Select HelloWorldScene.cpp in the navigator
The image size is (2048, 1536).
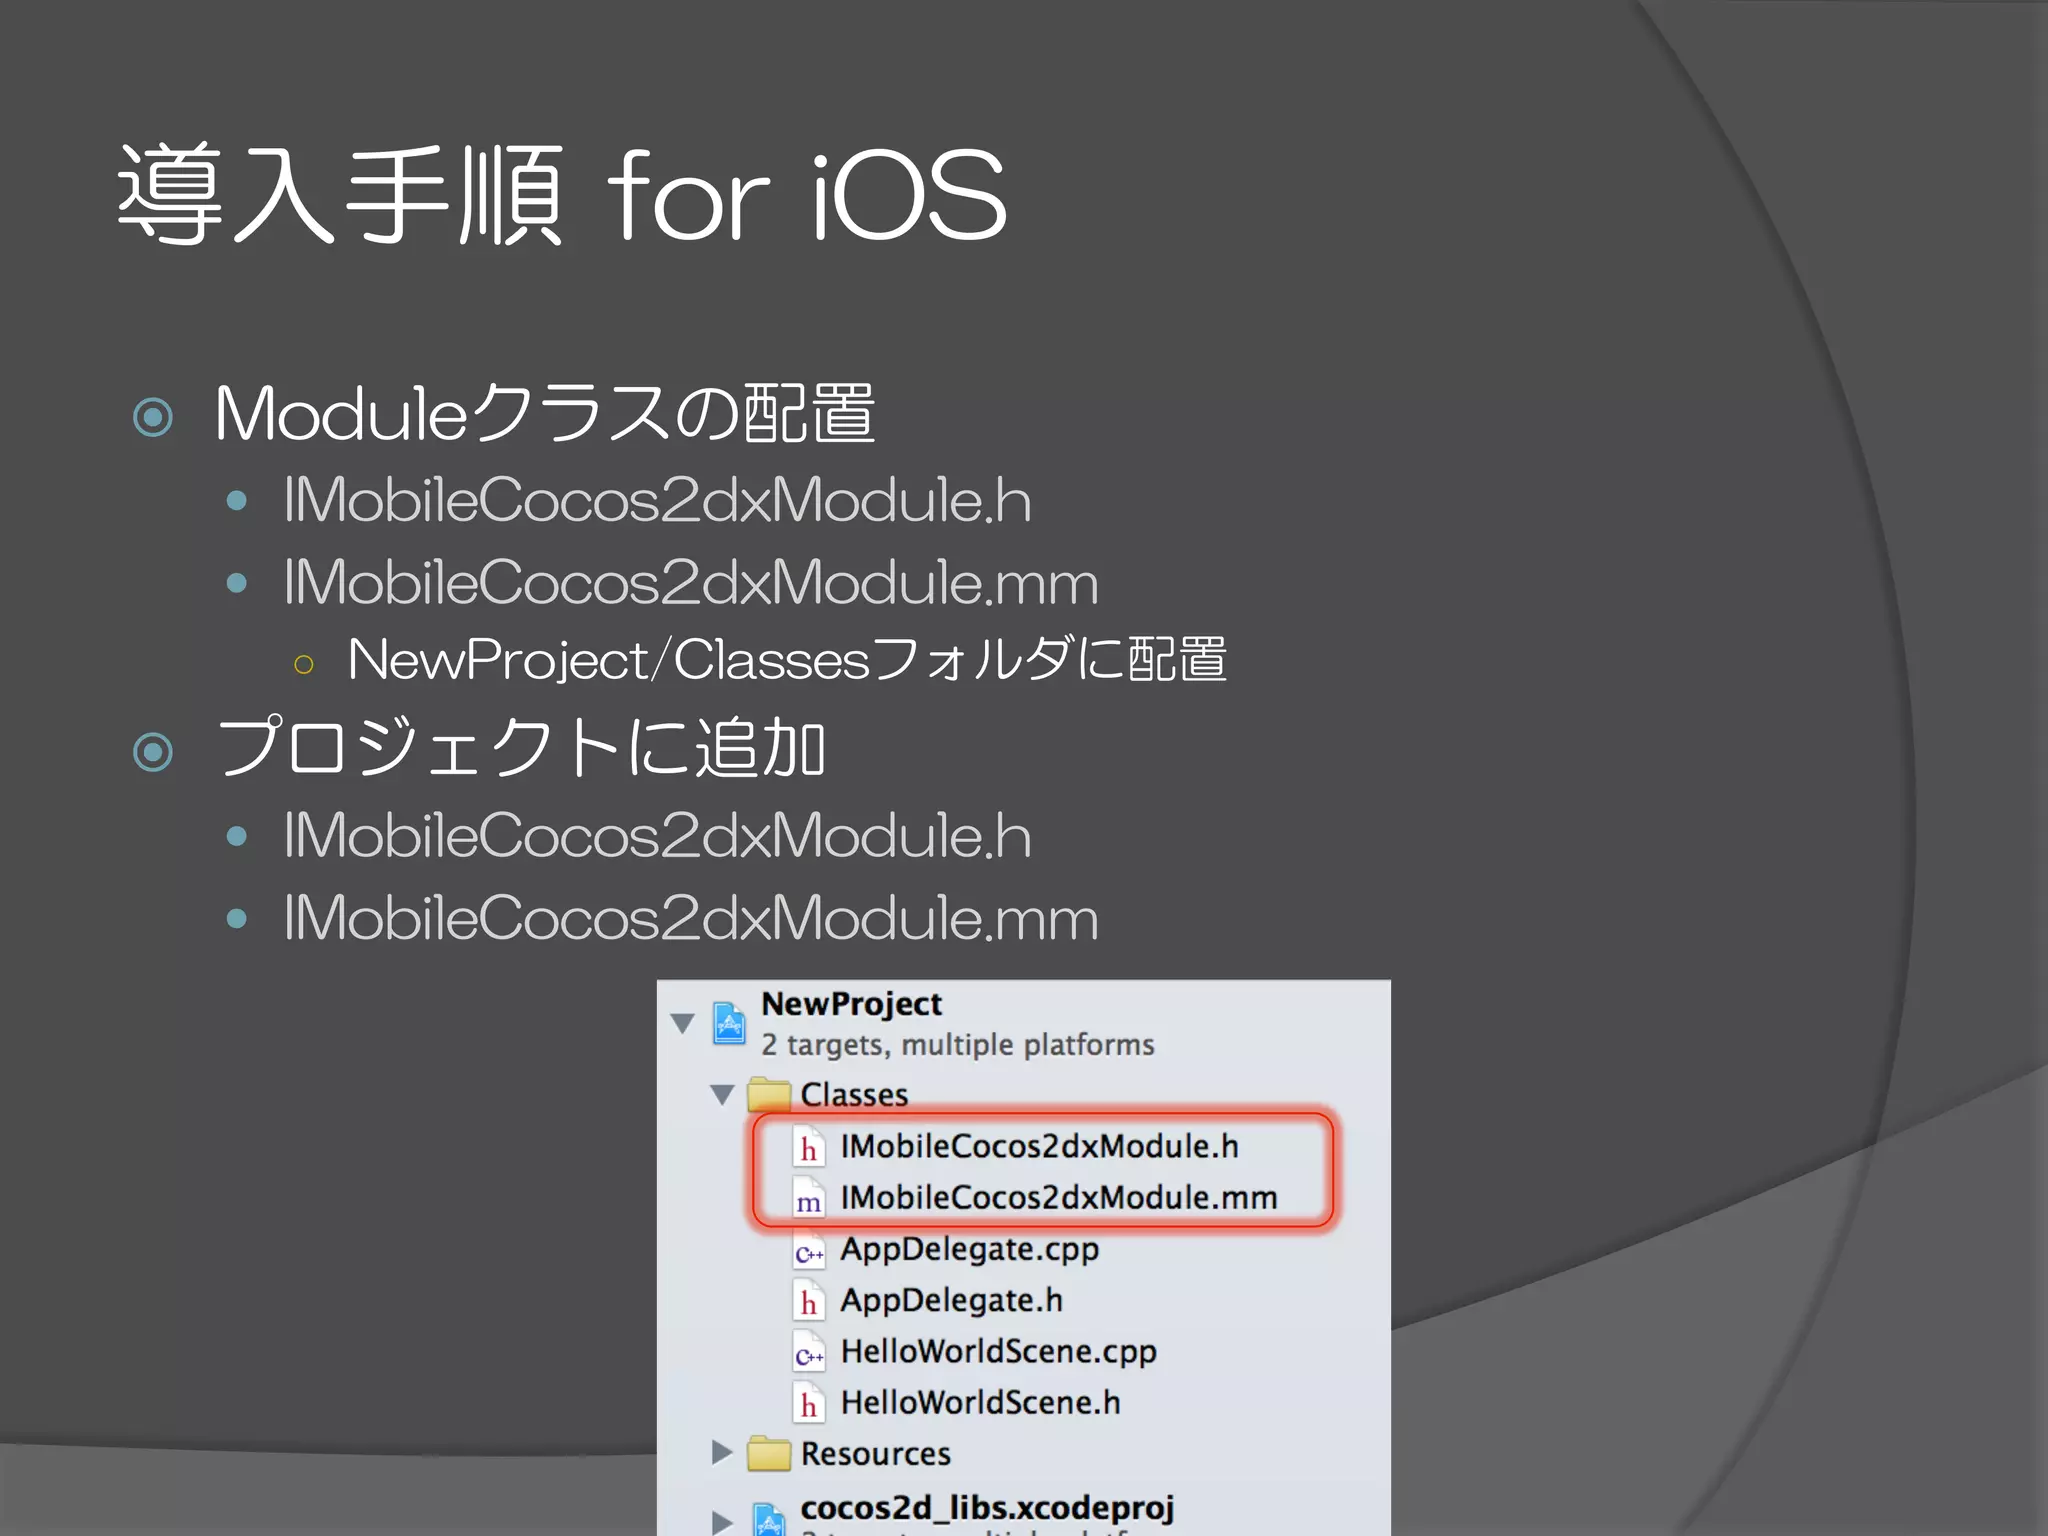998,1351
